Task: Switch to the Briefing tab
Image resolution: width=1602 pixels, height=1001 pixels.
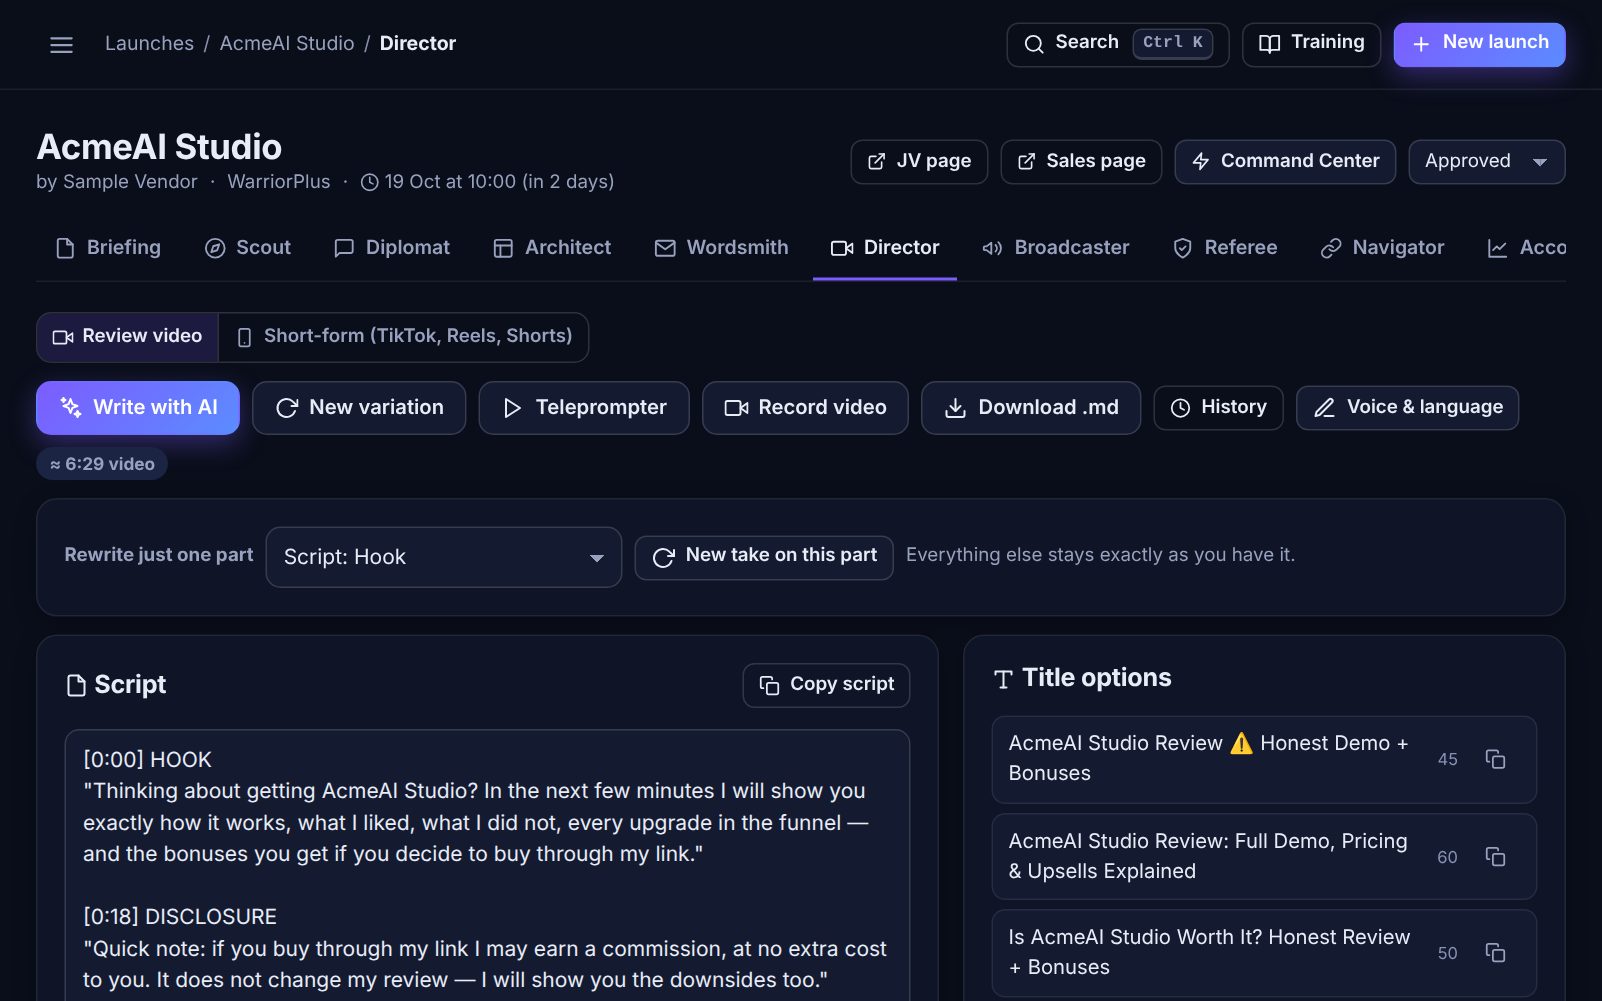Action: (x=108, y=248)
